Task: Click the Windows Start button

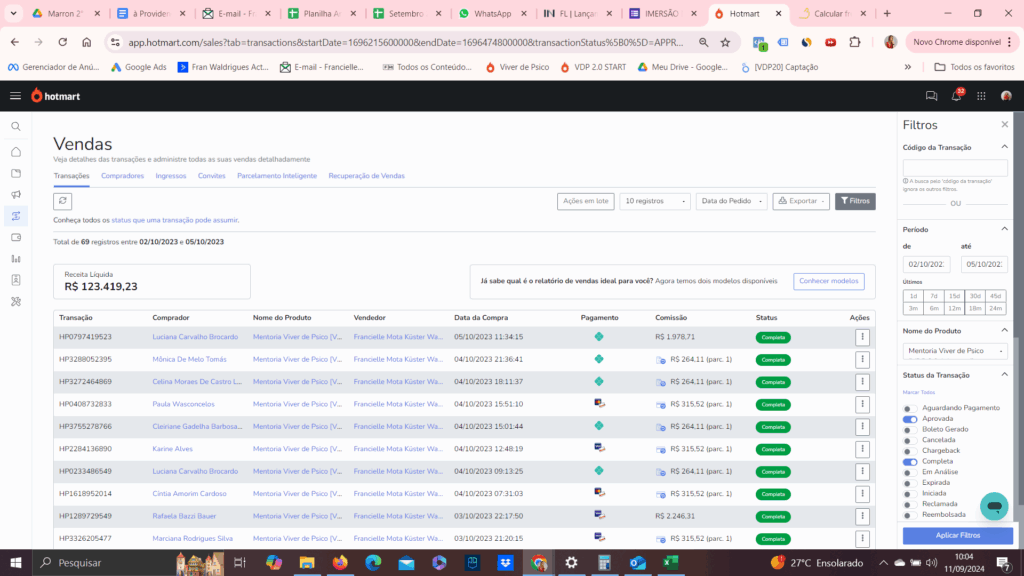Action: click(x=16, y=562)
